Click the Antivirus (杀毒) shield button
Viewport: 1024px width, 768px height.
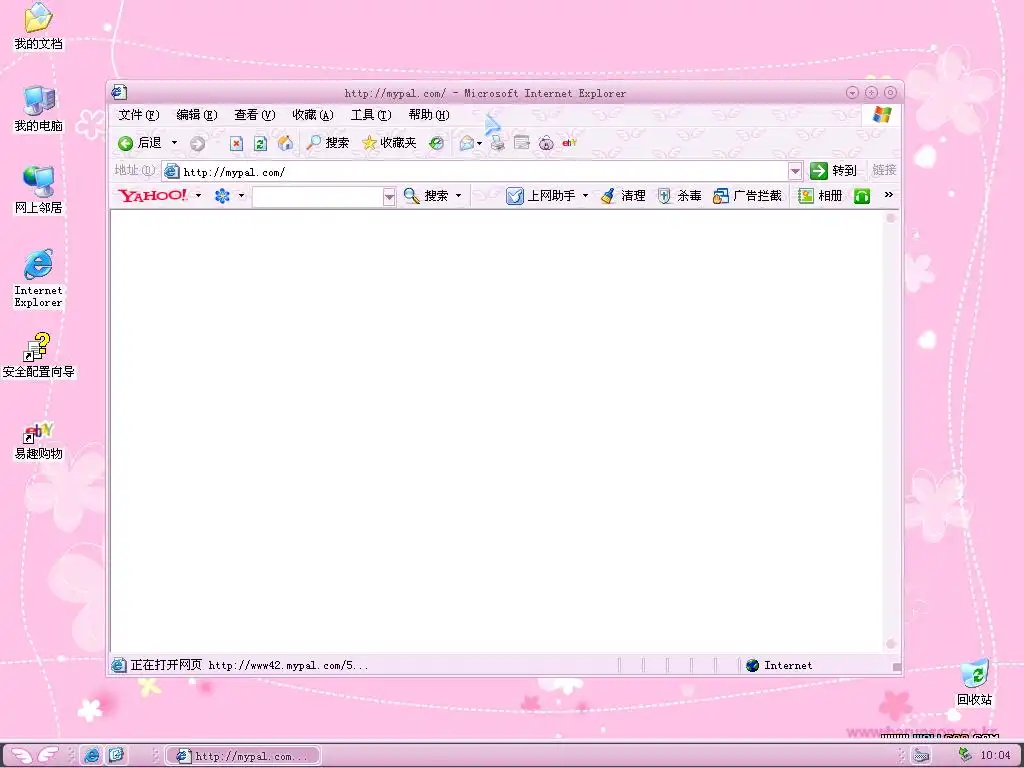tap(679, 195)
